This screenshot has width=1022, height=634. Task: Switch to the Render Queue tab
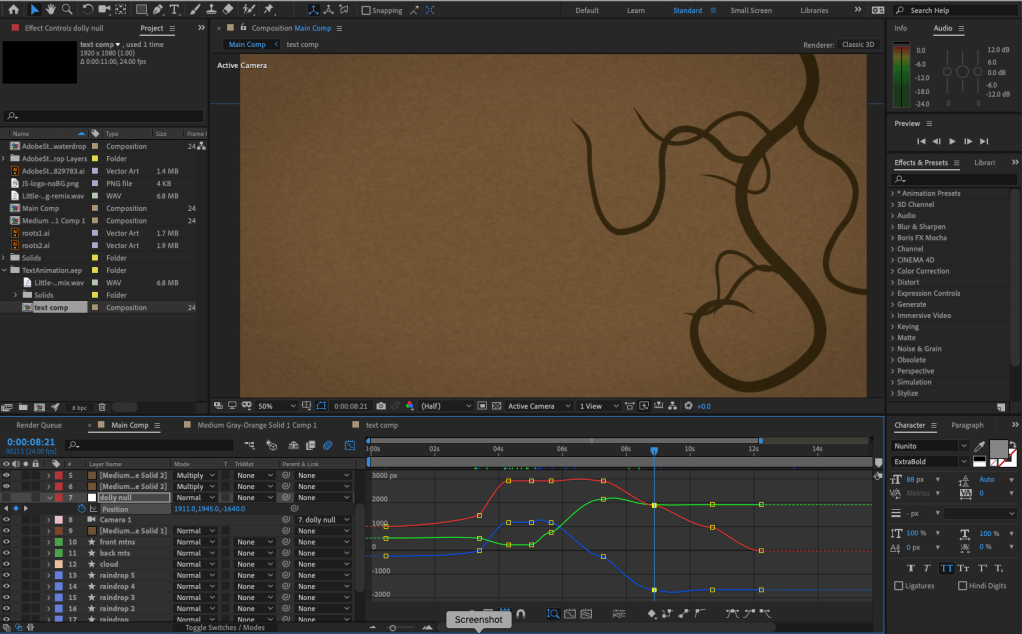[x=39, y=425]
